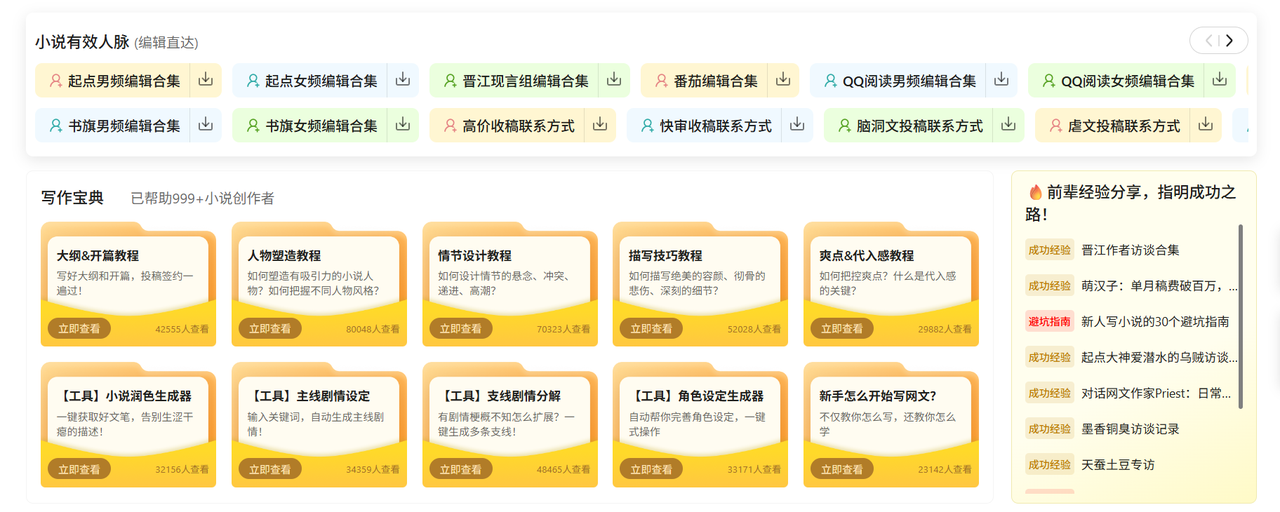Screen dimensions: 1280x512
Task: Click 42555人查看 view count text
Action: (182, 329)
